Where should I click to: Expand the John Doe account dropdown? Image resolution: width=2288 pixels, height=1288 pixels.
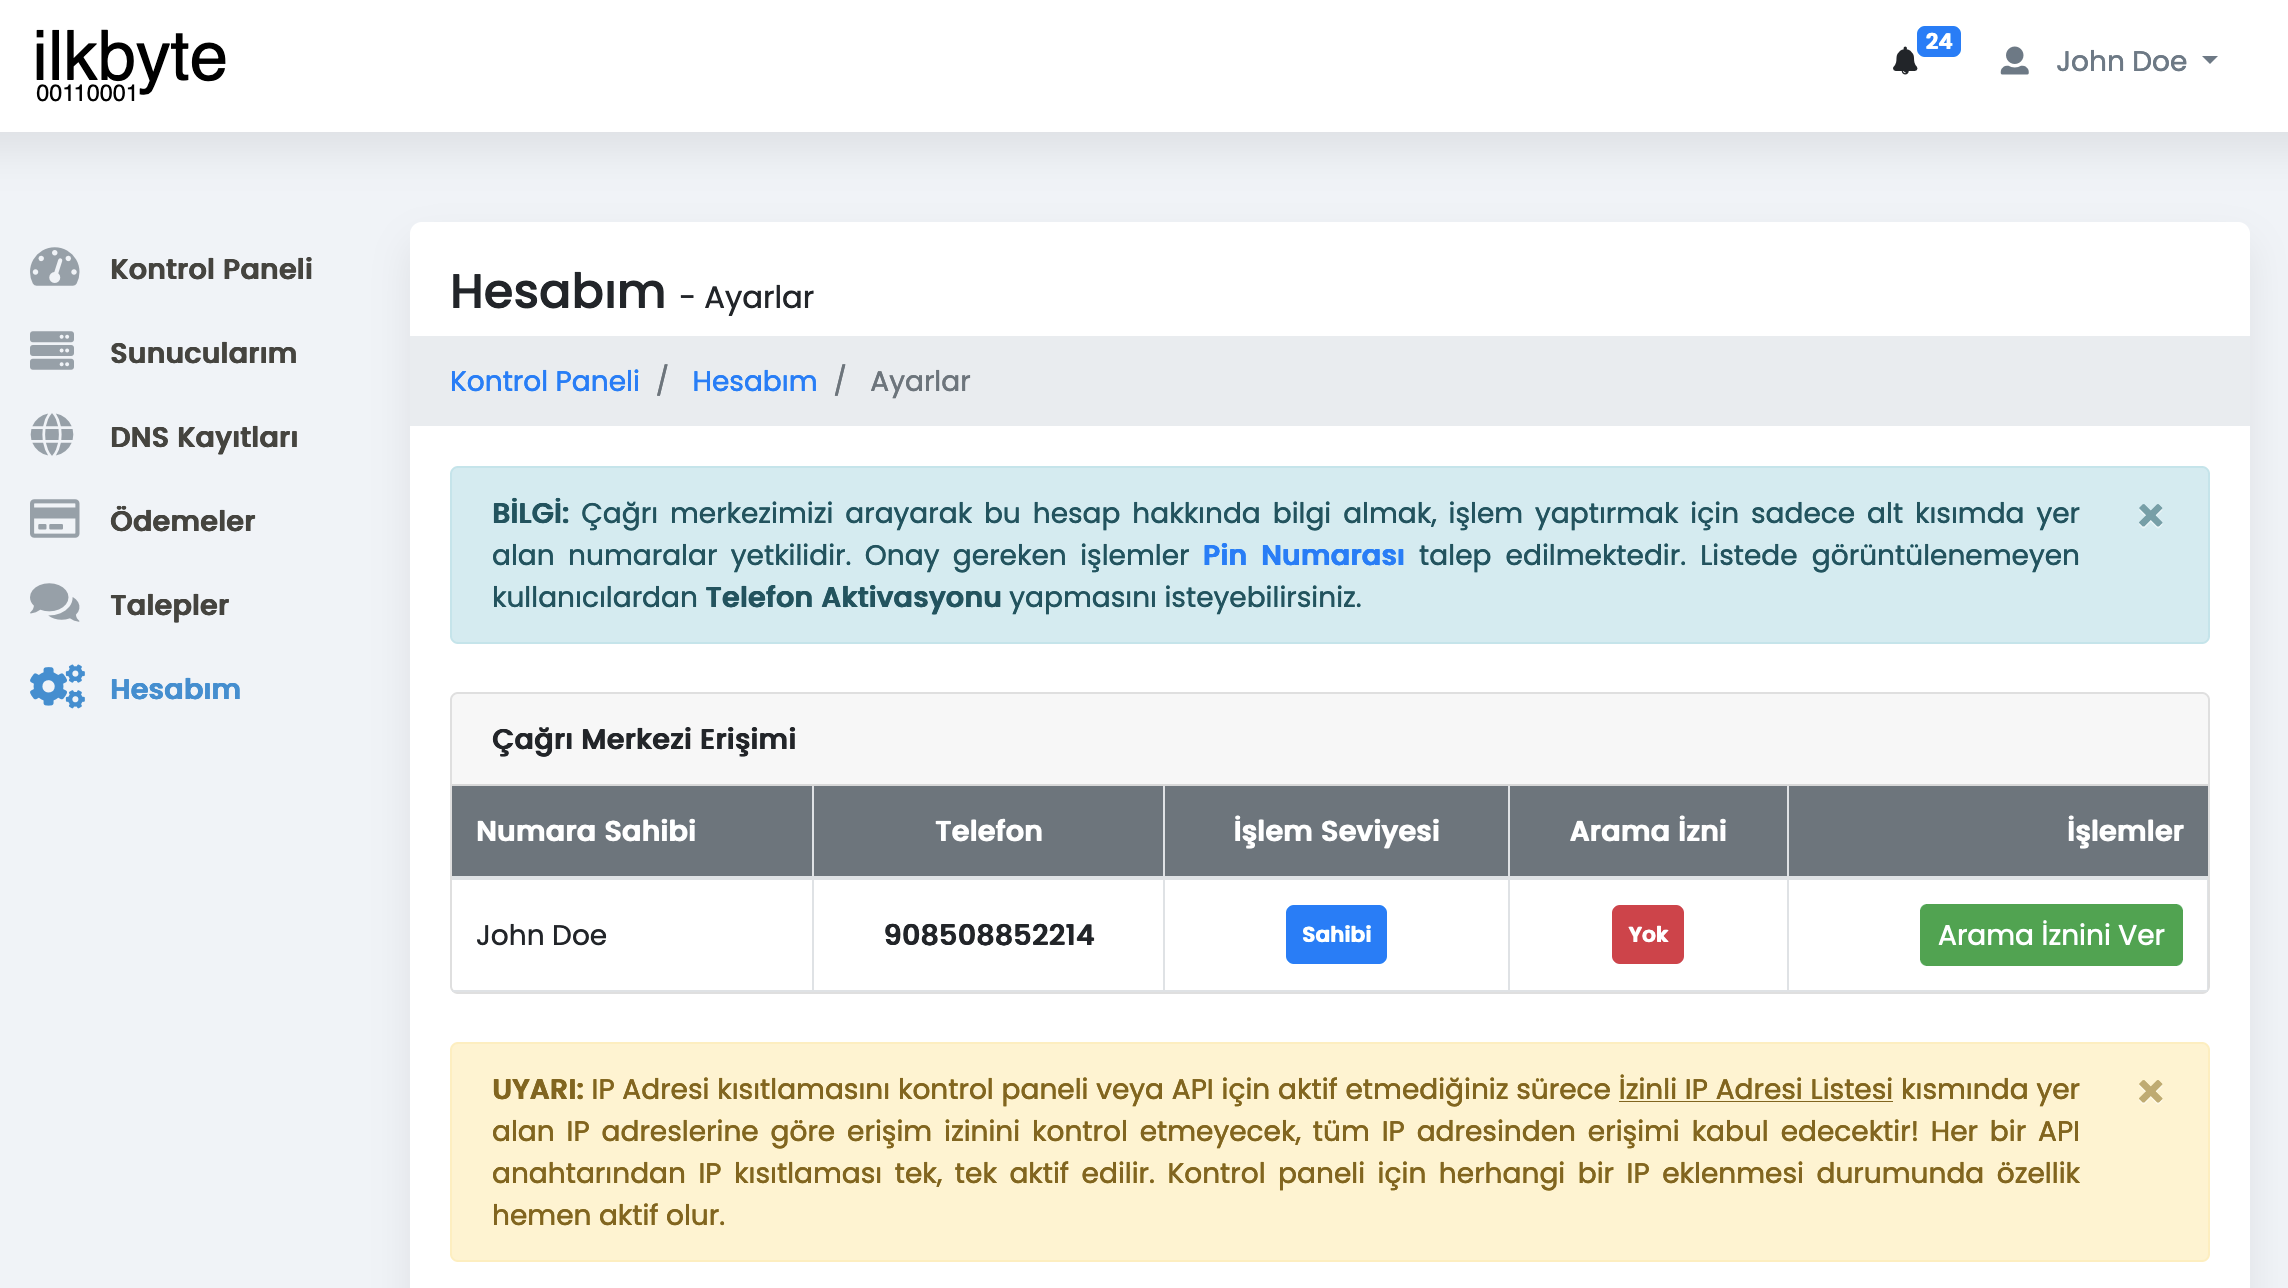click(2136, 61)
